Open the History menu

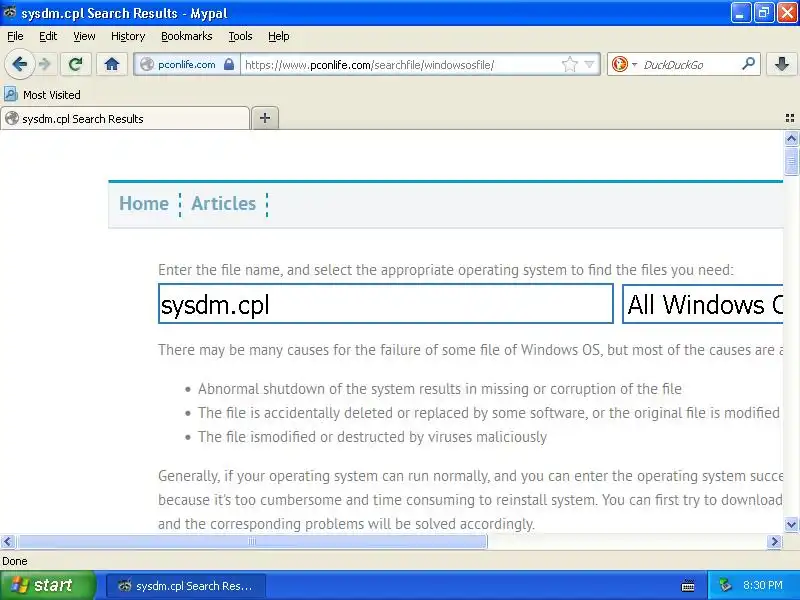(x=128, y=36)
